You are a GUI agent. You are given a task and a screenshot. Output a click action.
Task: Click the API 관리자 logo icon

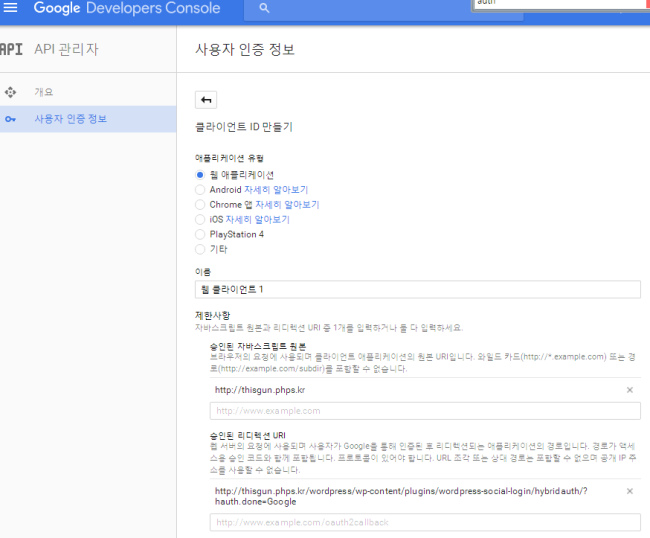pos(12,49)
